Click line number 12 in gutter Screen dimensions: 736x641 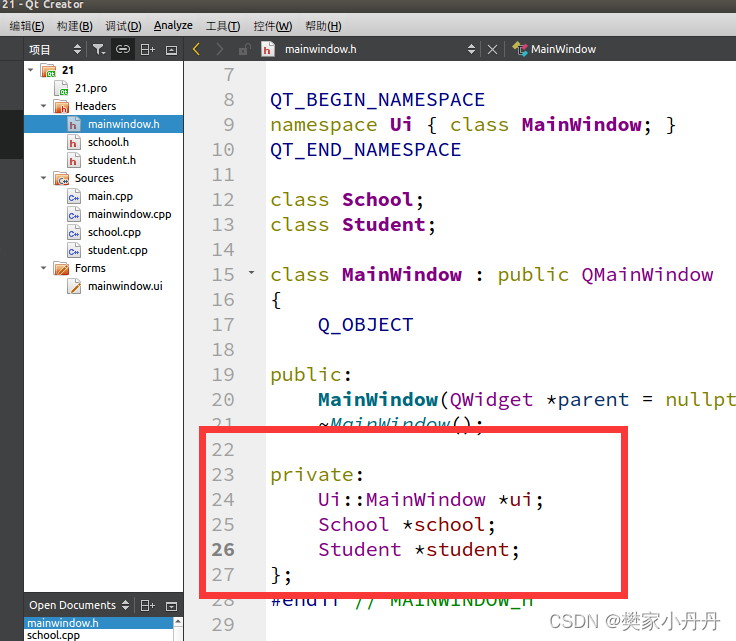[223, 200]
